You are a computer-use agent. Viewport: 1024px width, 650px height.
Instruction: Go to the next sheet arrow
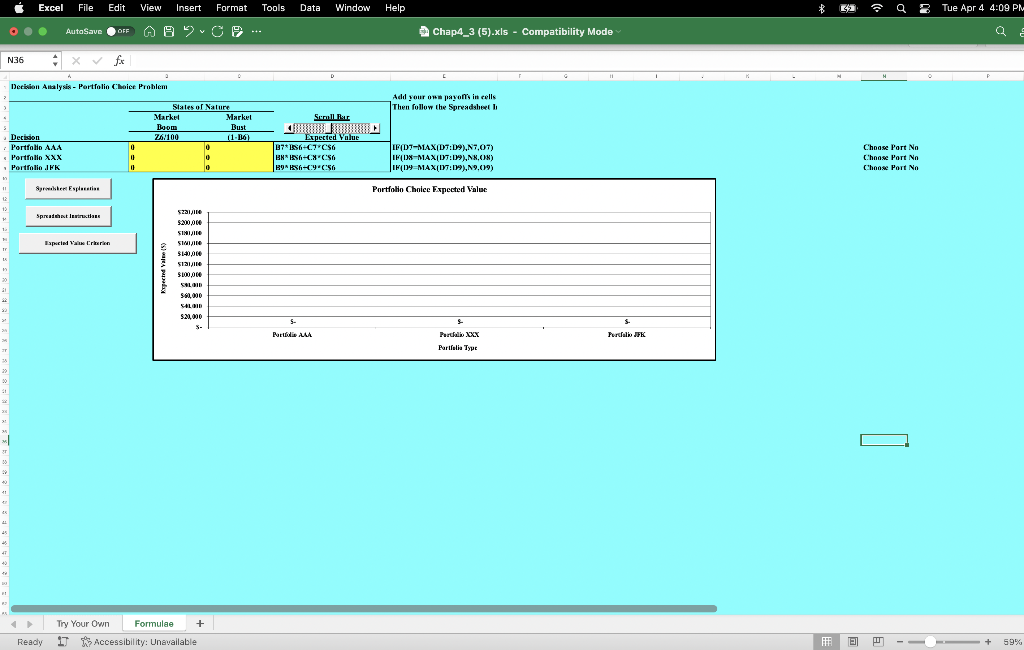30,624
